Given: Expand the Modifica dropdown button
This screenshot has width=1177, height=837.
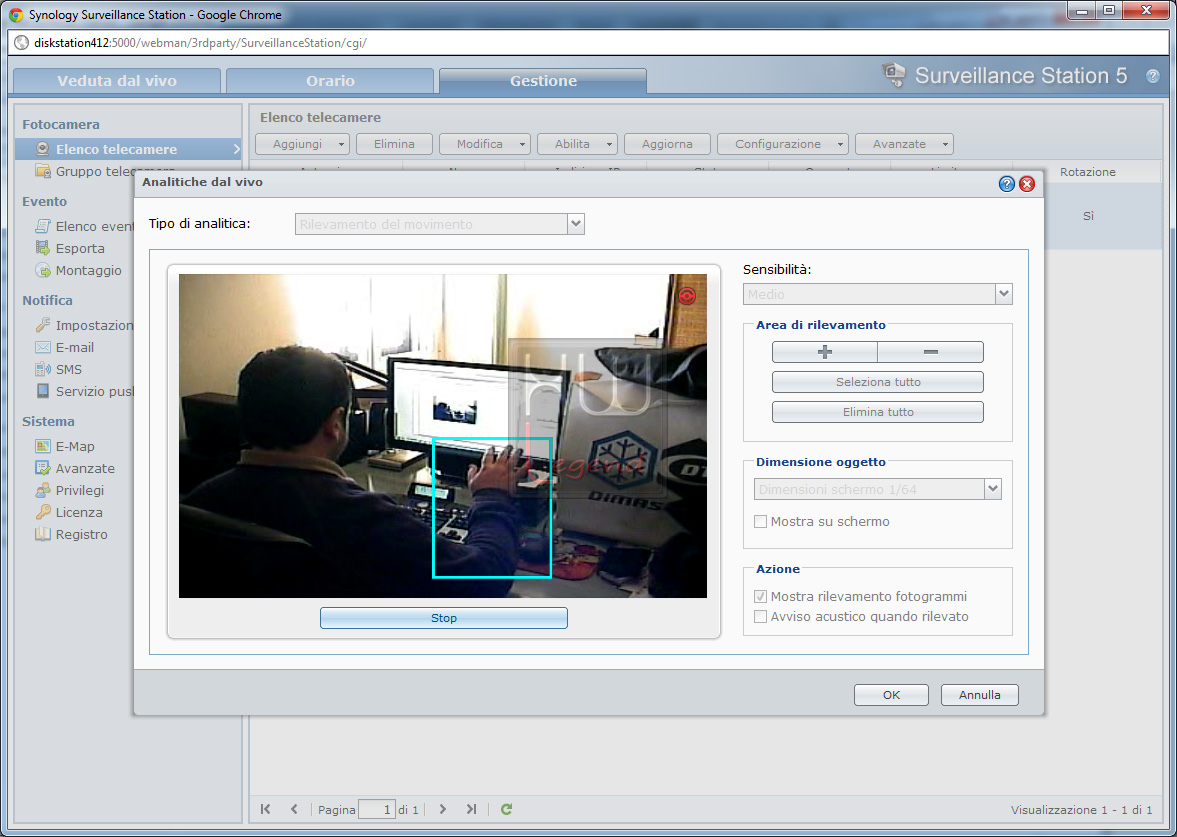Looking at the screenshot, I should (x=522, y=144).
